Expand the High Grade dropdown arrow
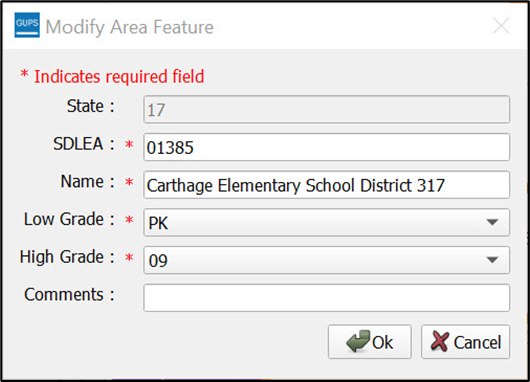The height and width of the screenshot is (382, 530). pos(492,260)
